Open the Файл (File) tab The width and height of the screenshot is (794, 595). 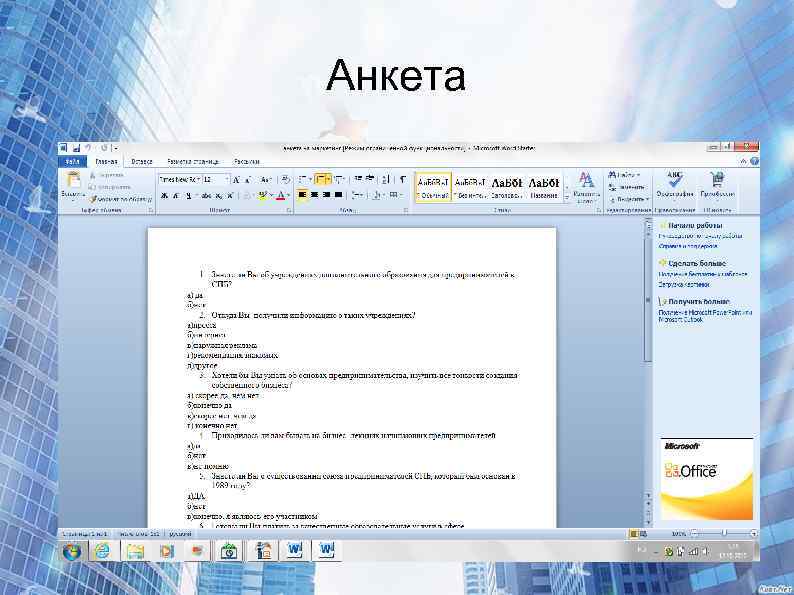pos(72,162)
